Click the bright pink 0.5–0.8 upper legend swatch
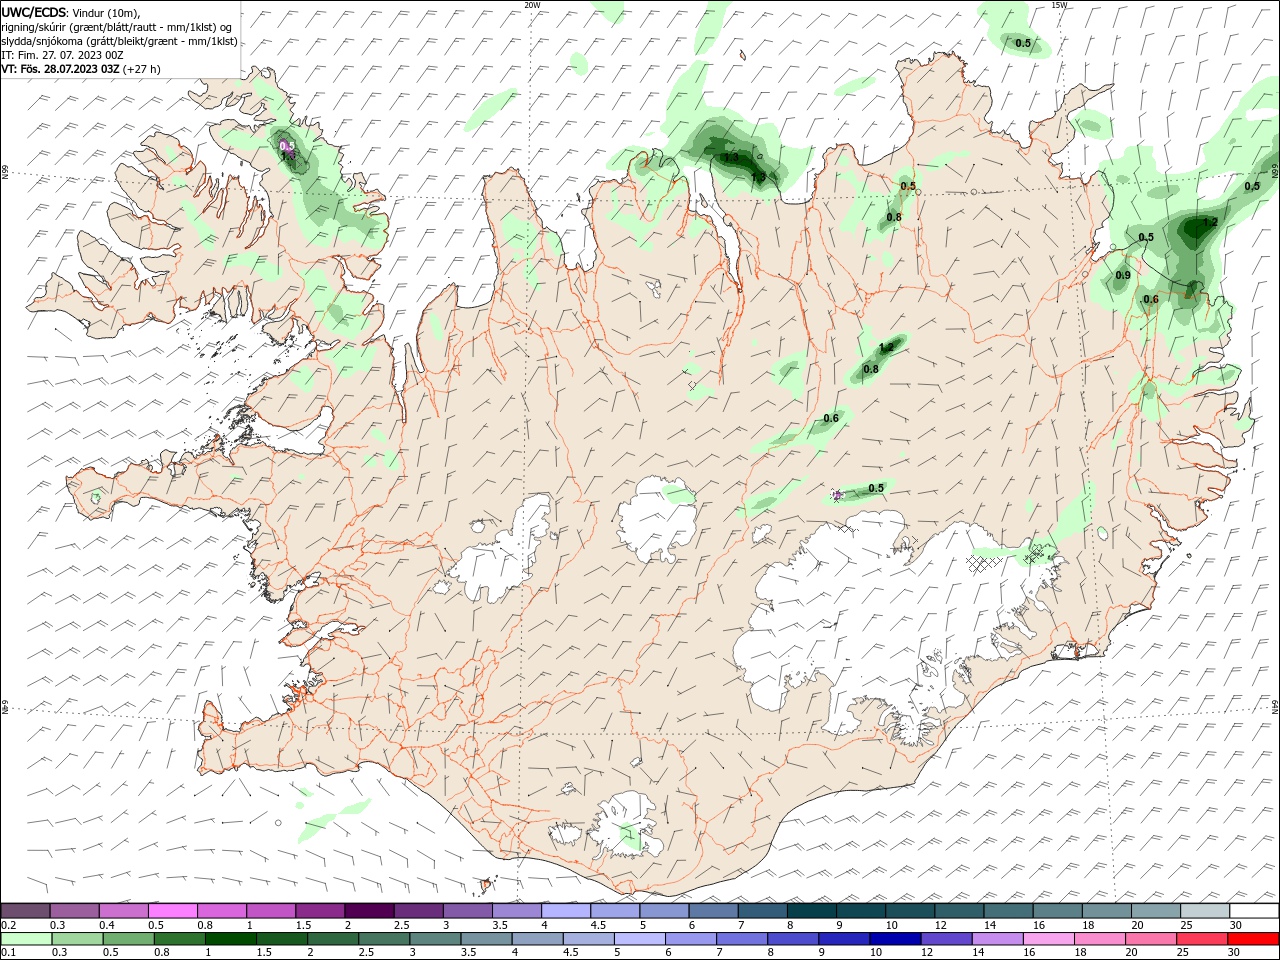The image size is (1280, 960). (174, 911)
